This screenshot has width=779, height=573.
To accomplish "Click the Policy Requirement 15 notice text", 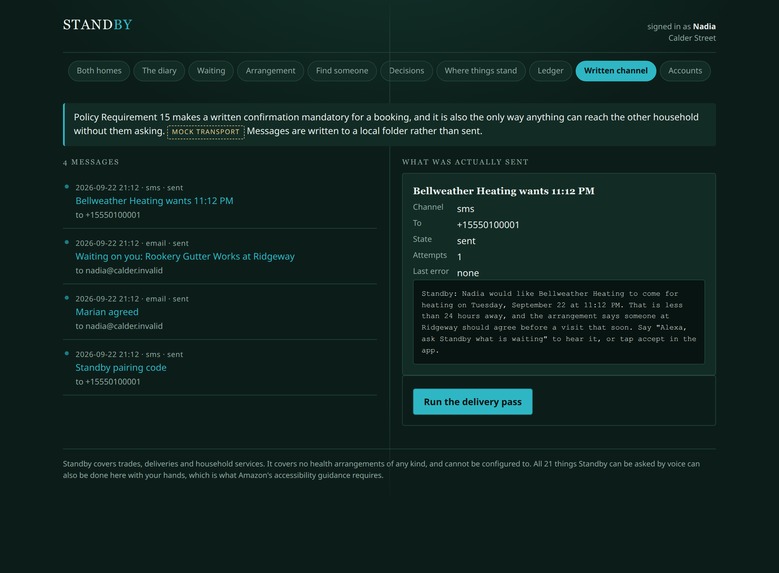I will 386,124.
